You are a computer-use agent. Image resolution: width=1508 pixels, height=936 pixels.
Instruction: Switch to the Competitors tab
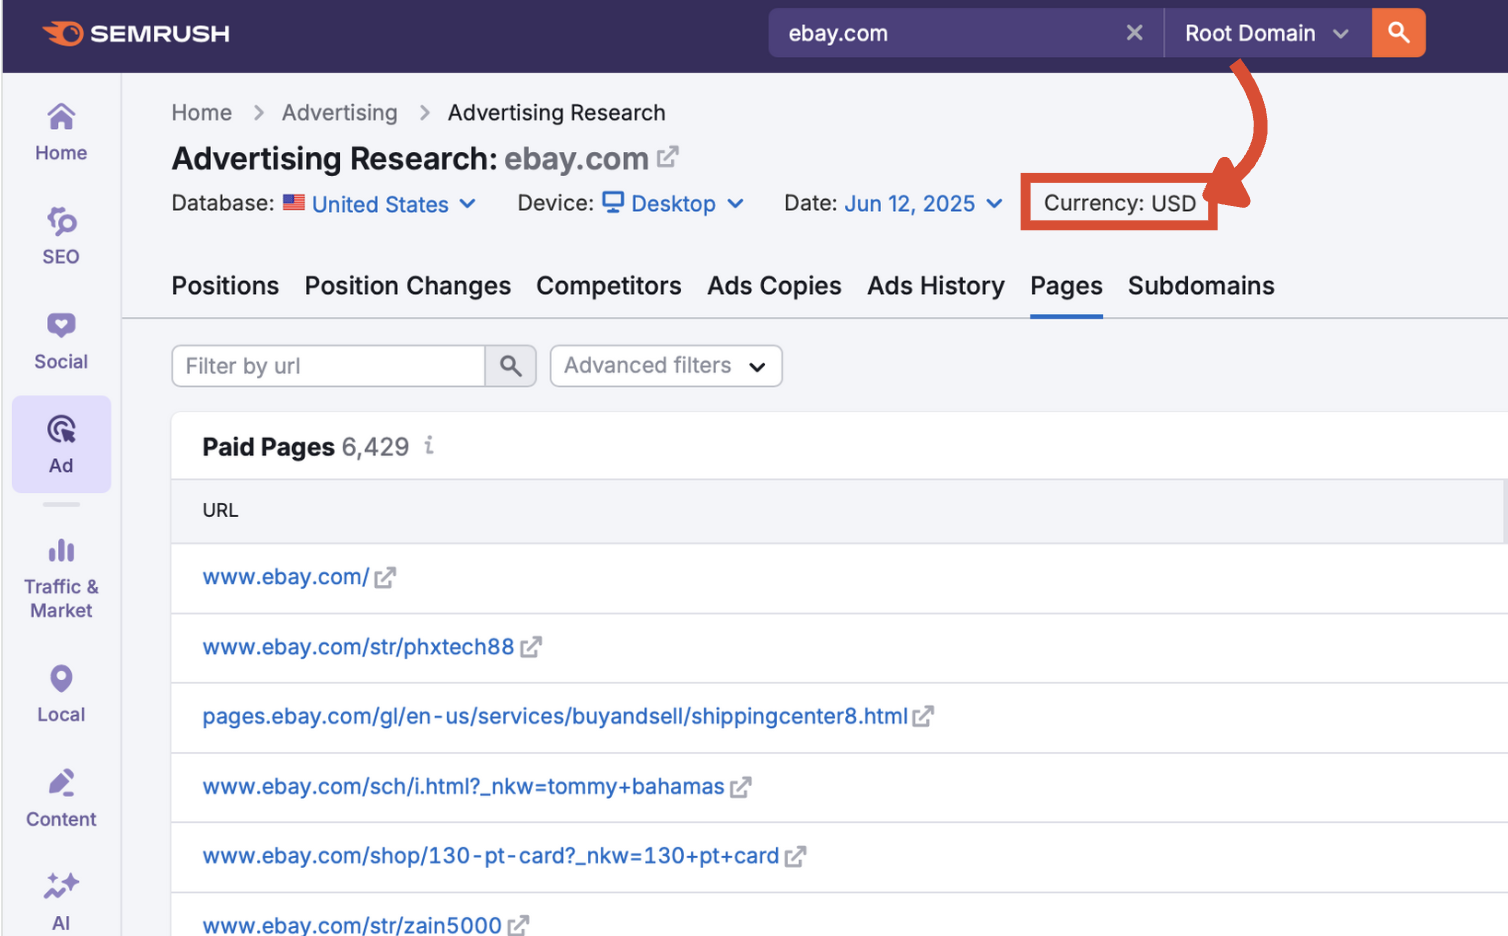pos(608,286)
